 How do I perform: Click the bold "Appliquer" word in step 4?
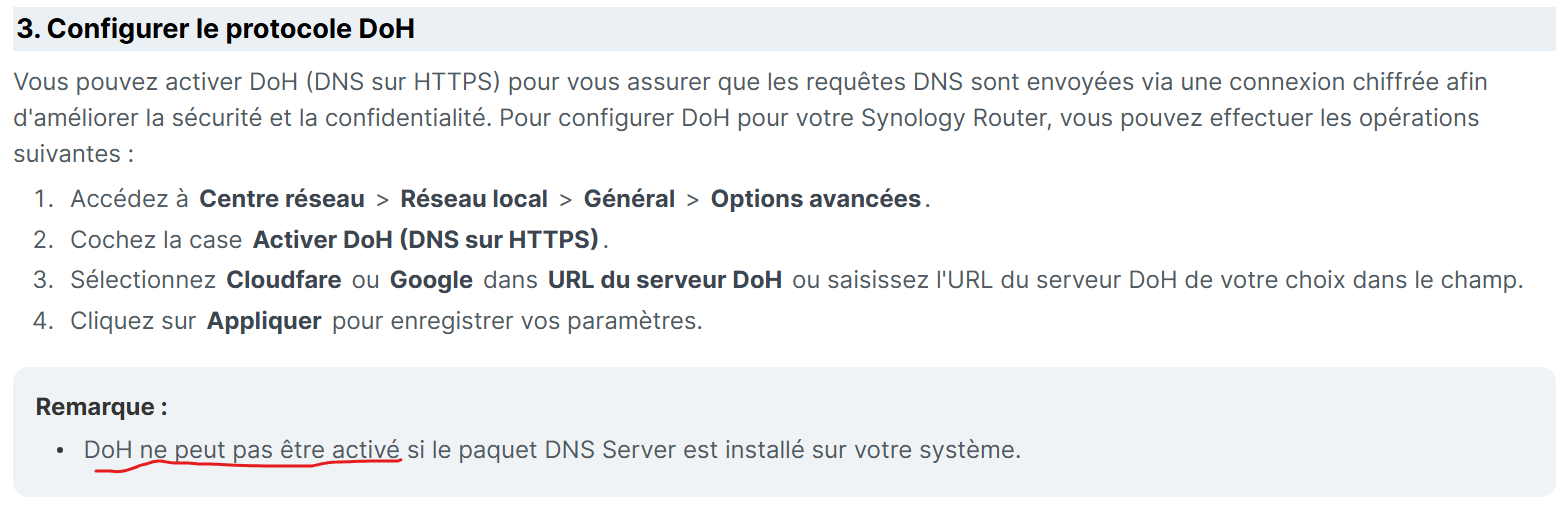[x=264, y=322]
